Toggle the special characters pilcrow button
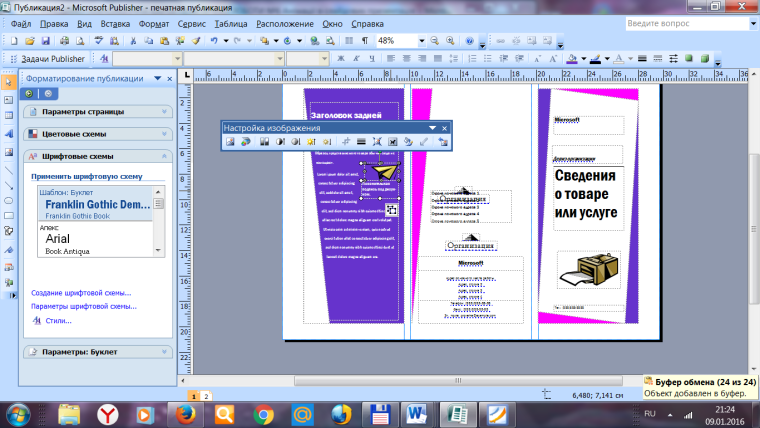Screen dimensions: 760x428 coord(364,41)
